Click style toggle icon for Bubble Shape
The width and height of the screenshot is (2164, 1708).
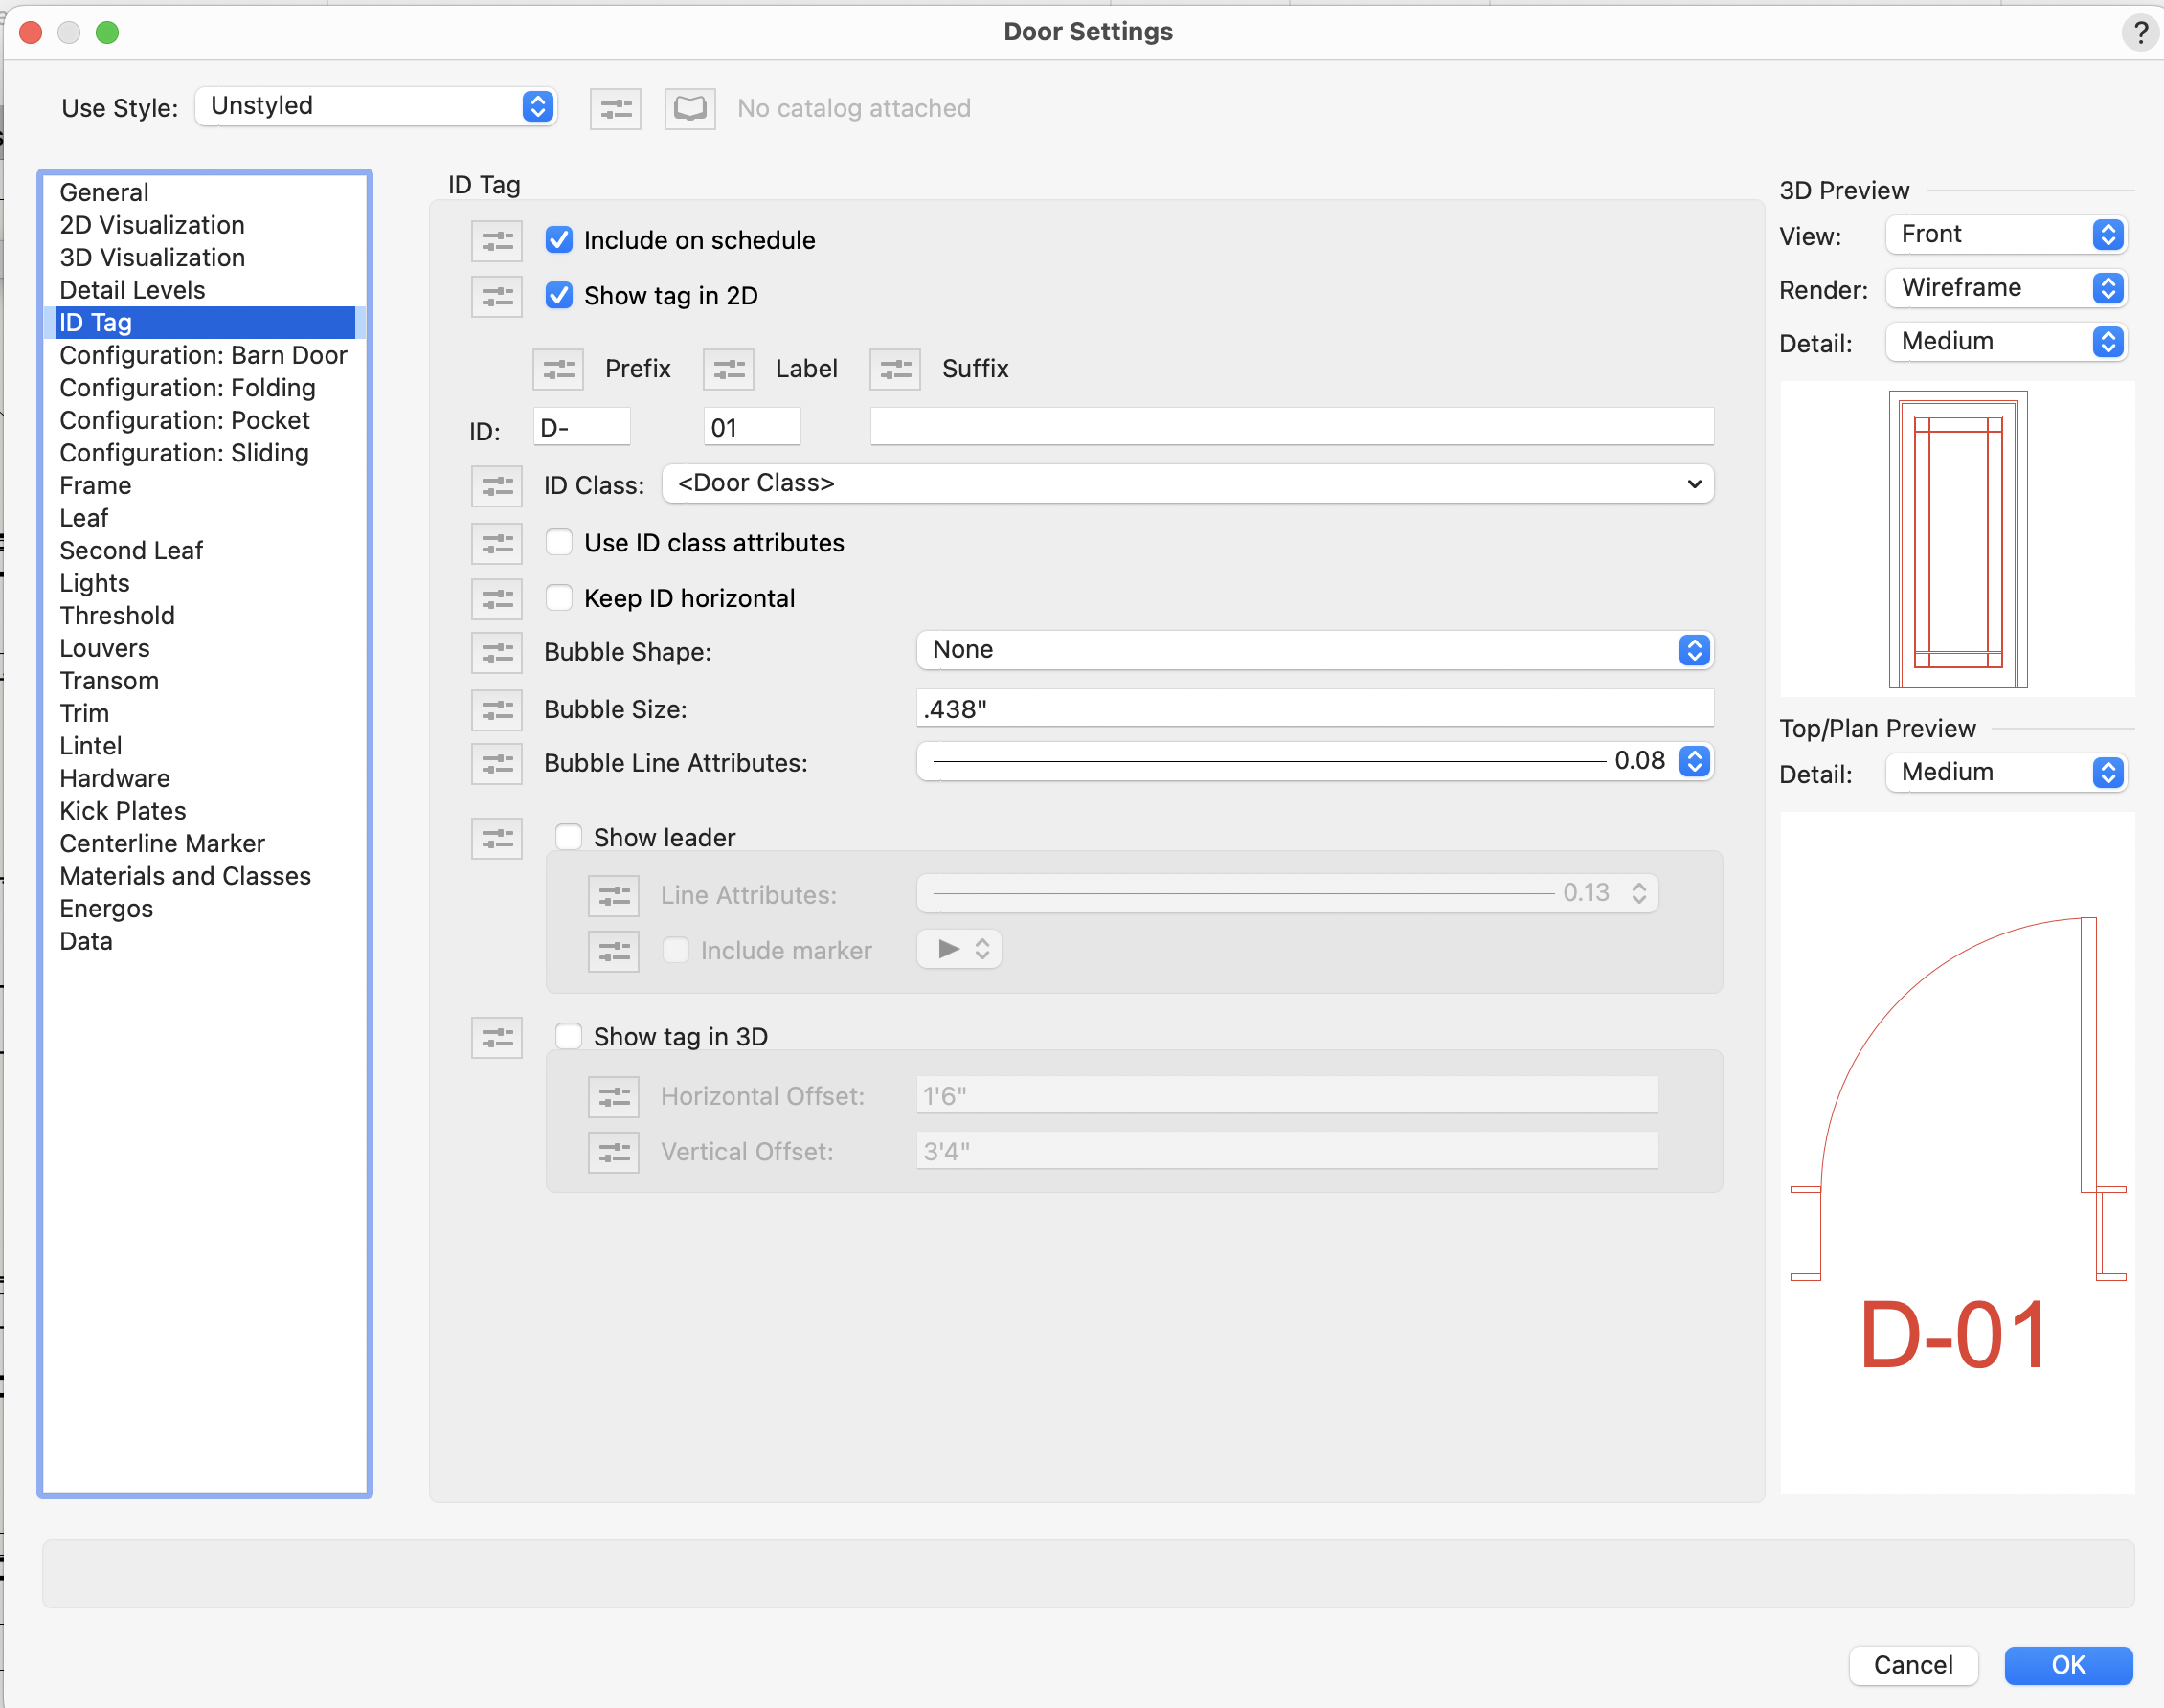(x=497, y=652)
